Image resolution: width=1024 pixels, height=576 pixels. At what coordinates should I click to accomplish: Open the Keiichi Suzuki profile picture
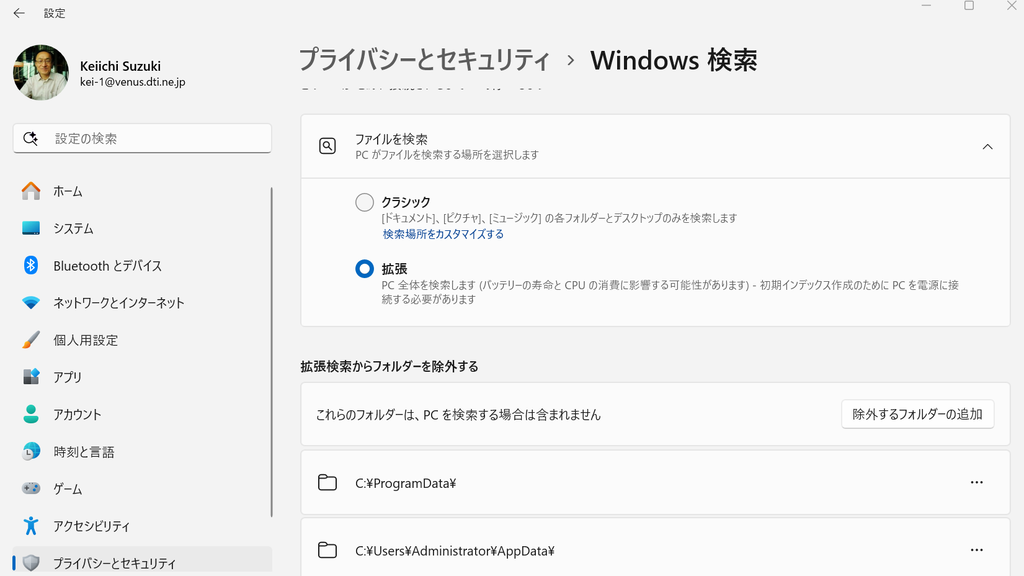coord(40,72)
